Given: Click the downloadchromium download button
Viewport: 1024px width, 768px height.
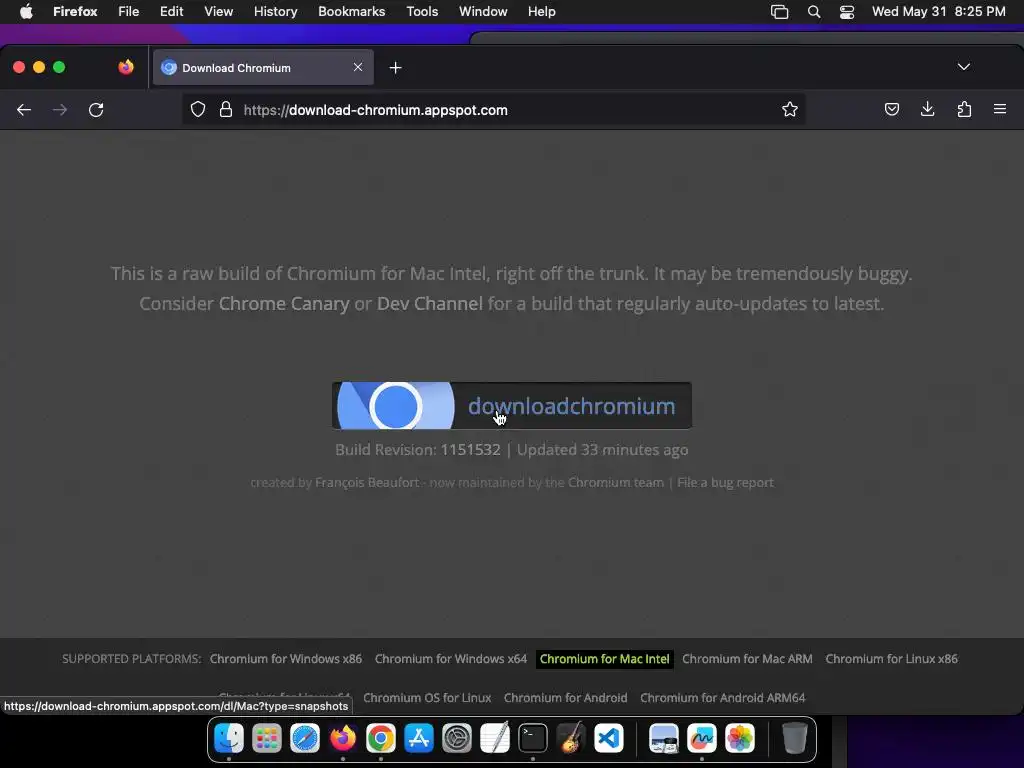Looking at the screenshot, I should point(511,406).
